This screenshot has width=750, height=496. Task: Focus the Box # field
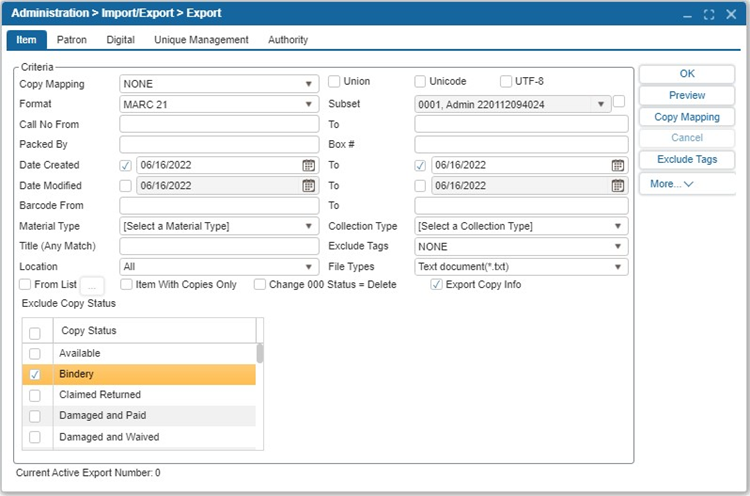click(x=521, y=144)
